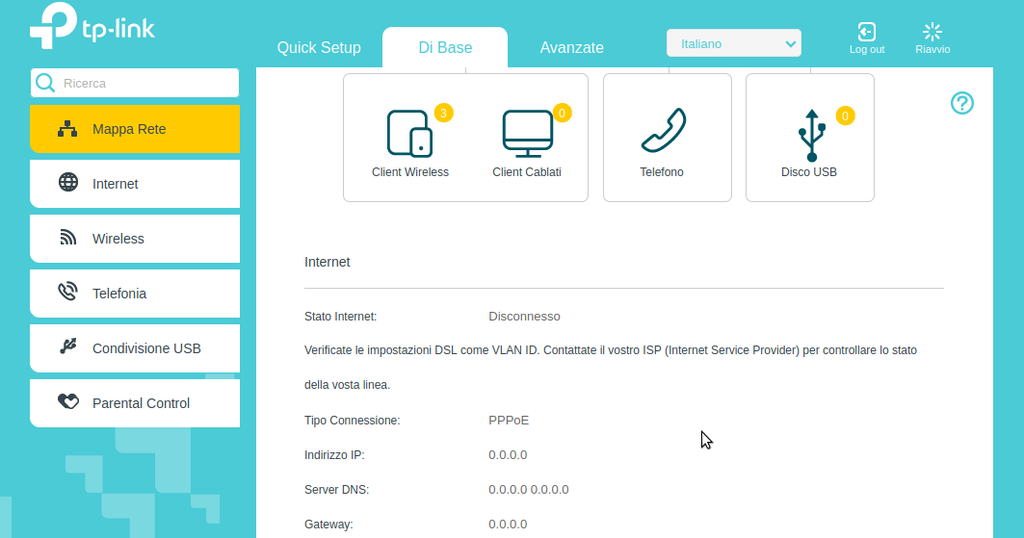This screenshot has height=538, width=1024.
Task: Open Parental Control sidebar item
Action: coord(135,404)
